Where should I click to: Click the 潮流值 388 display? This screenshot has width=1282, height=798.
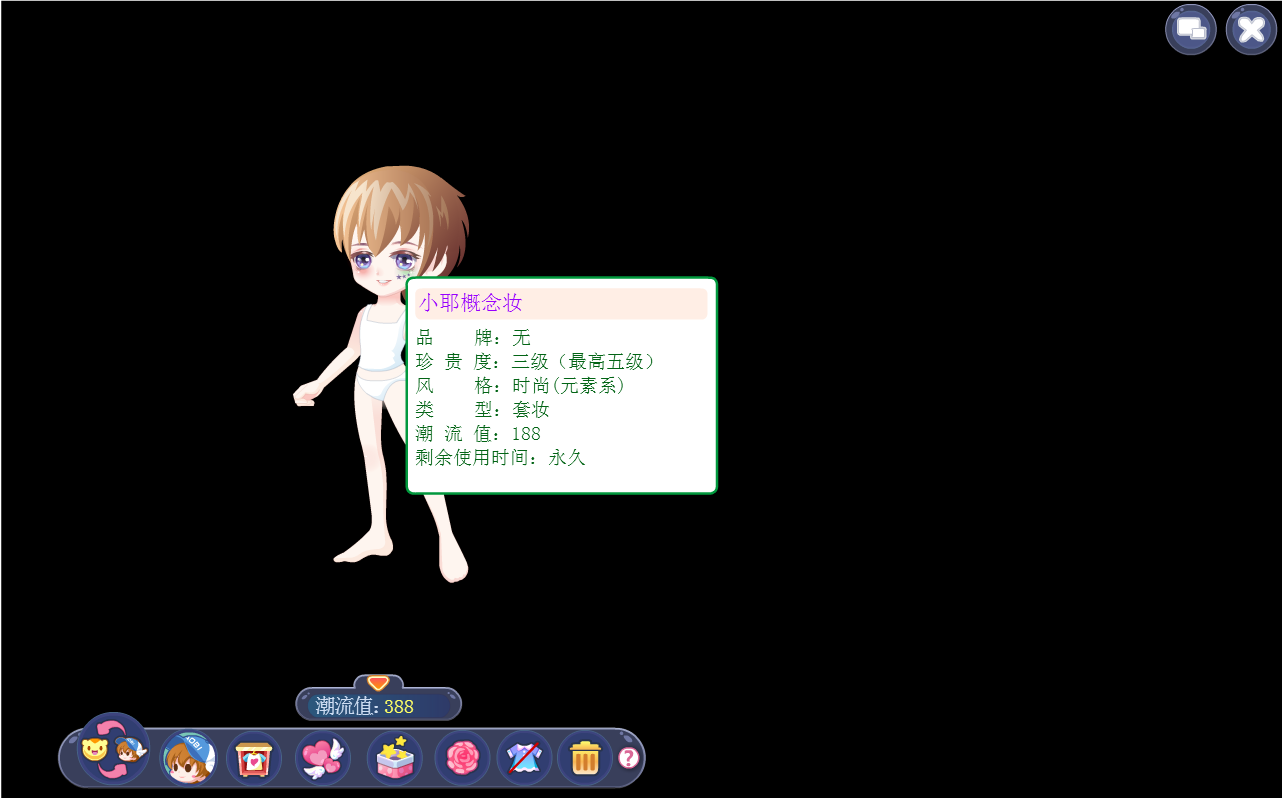coord(378,706)
